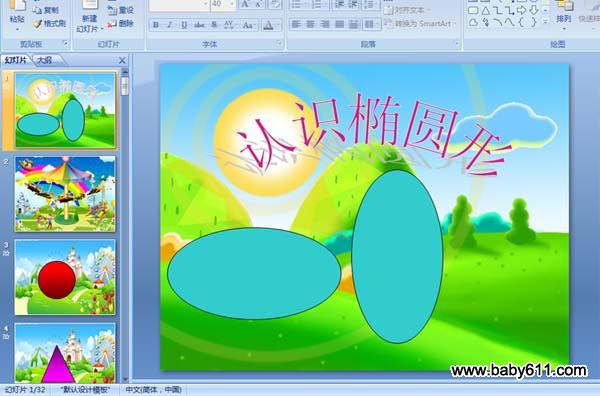Select the triangle shape in the shapes gallery
600x396 pixels.
(x=486, y=11)
